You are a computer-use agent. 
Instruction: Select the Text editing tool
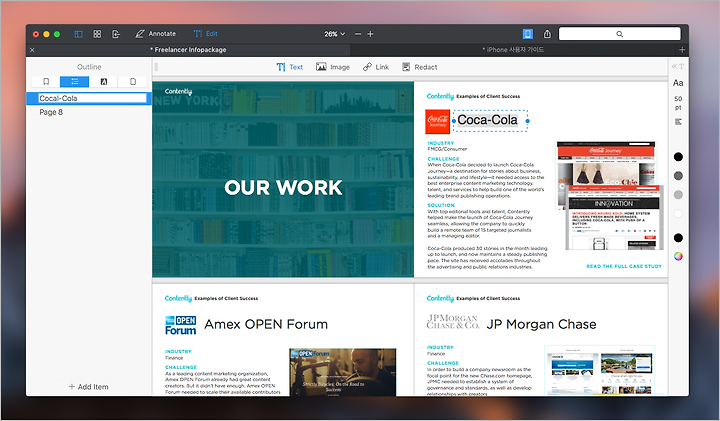(290, 67)
